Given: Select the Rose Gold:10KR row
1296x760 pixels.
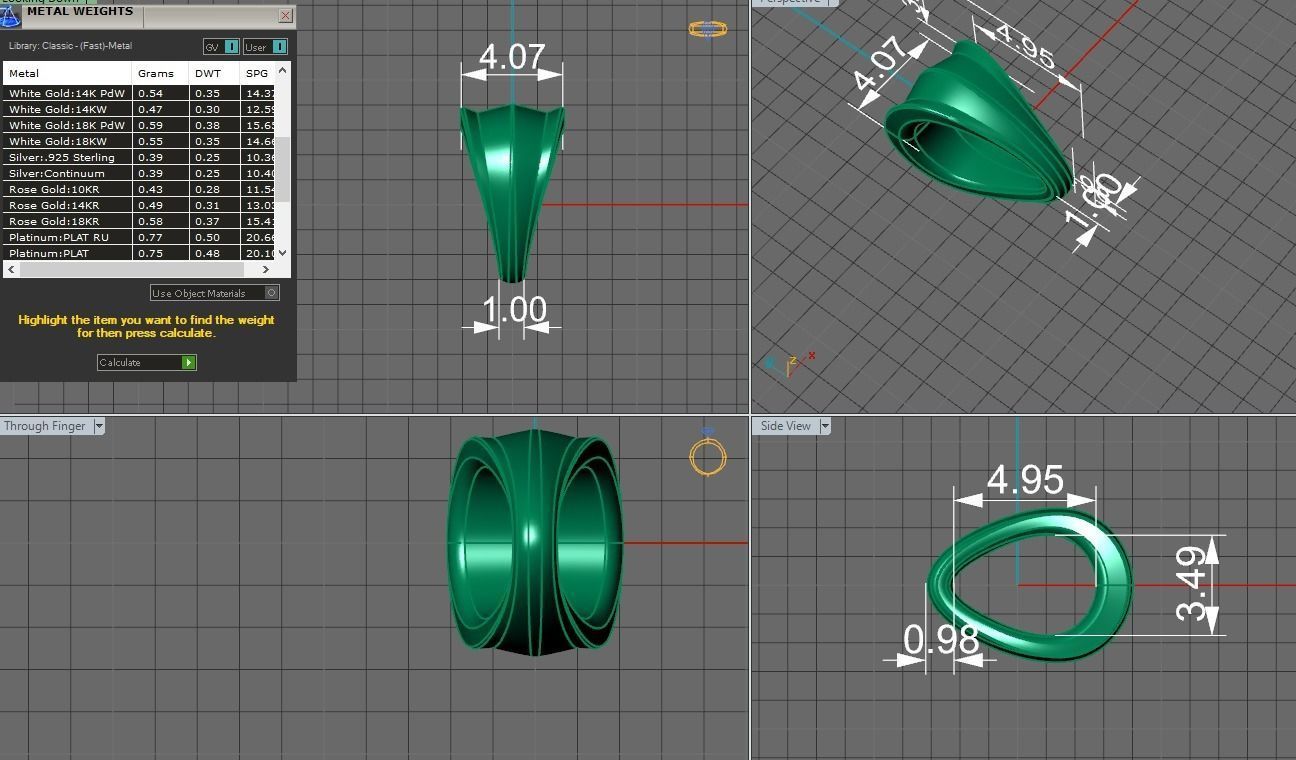Looking at the screenshot, I should [x=139, y=189].
